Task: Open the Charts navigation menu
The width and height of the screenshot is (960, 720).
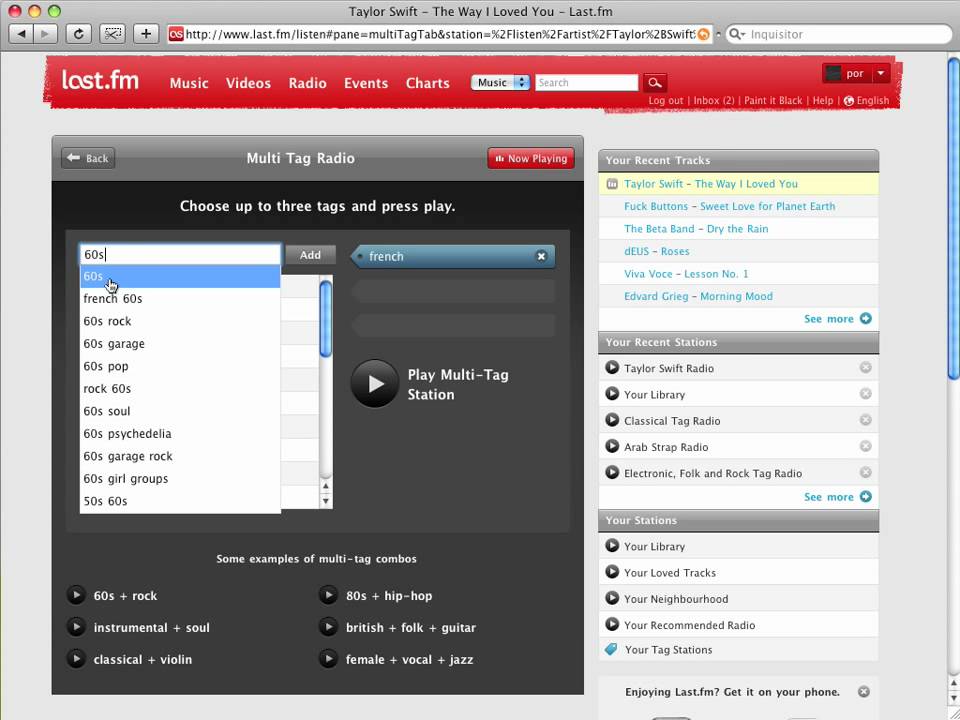Action: (427, 83)
